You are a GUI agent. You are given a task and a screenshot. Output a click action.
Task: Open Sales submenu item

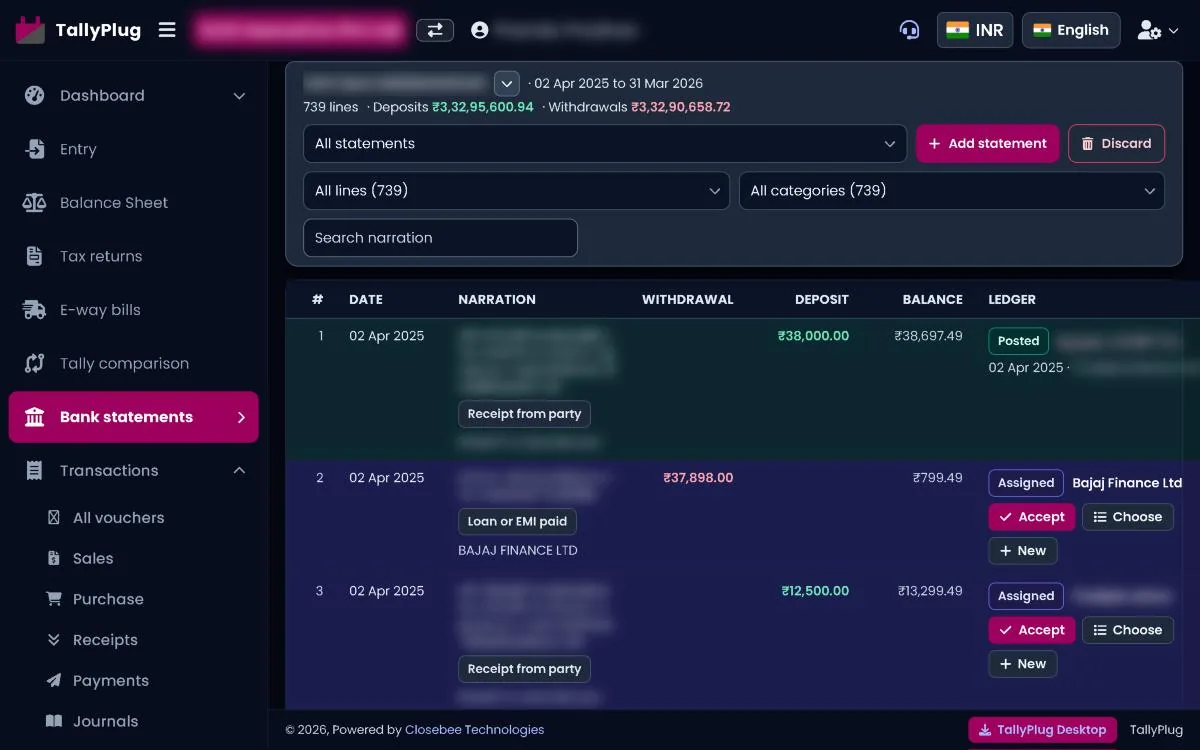93,559
